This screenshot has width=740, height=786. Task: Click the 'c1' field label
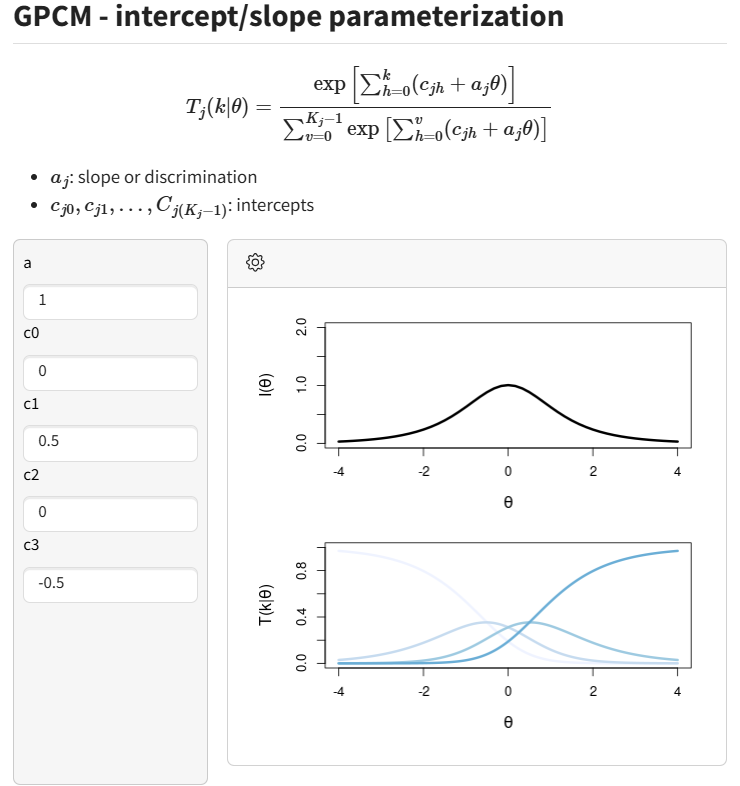[x=31, y=404]
